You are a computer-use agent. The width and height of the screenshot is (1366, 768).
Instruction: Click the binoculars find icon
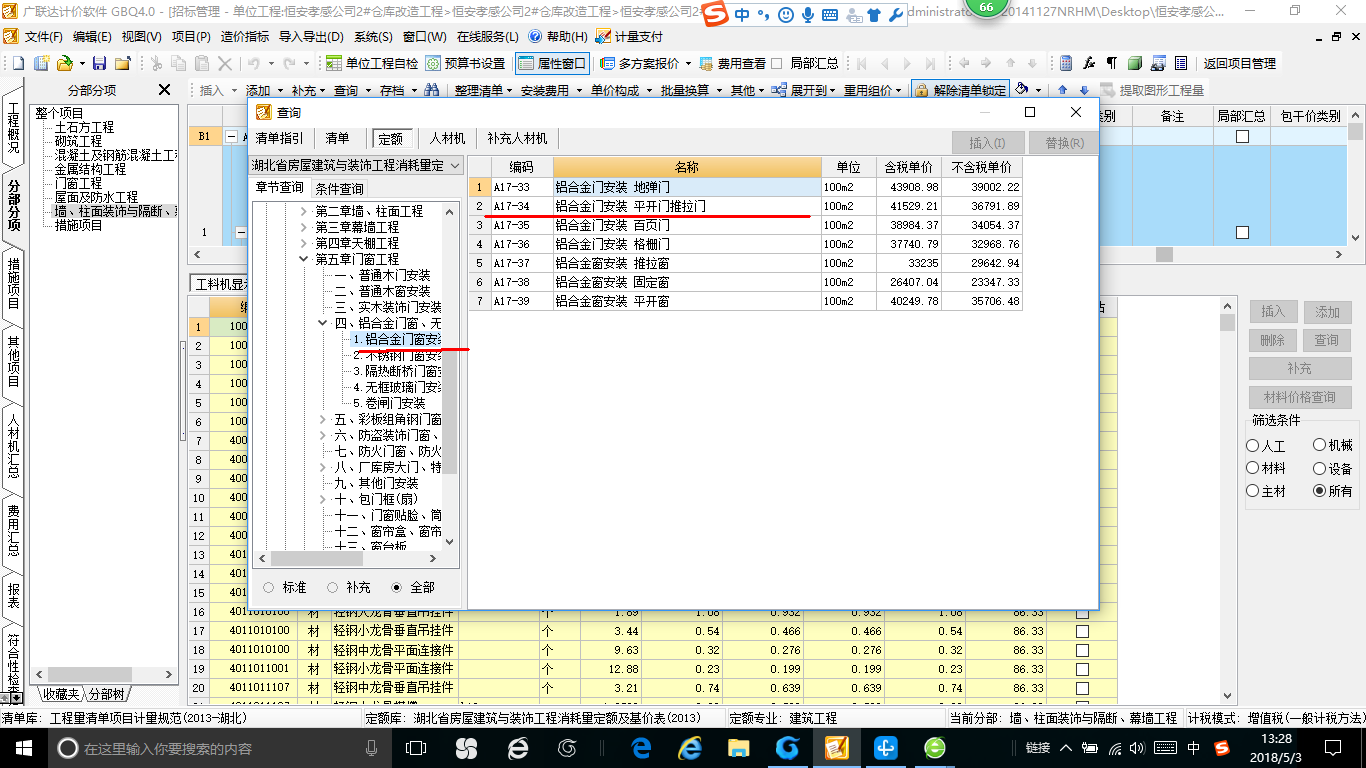(432, 90)
